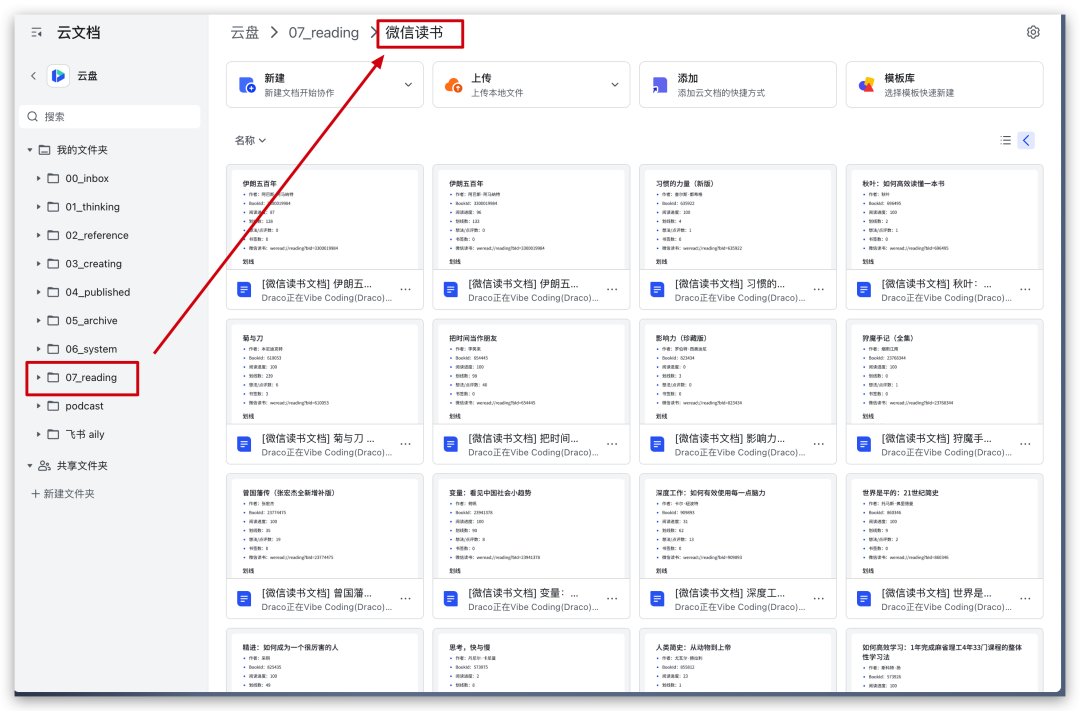Open more options for 曾国藩传 document
The width and height of the screenshot is (1080, 711).
coord(406,599)
